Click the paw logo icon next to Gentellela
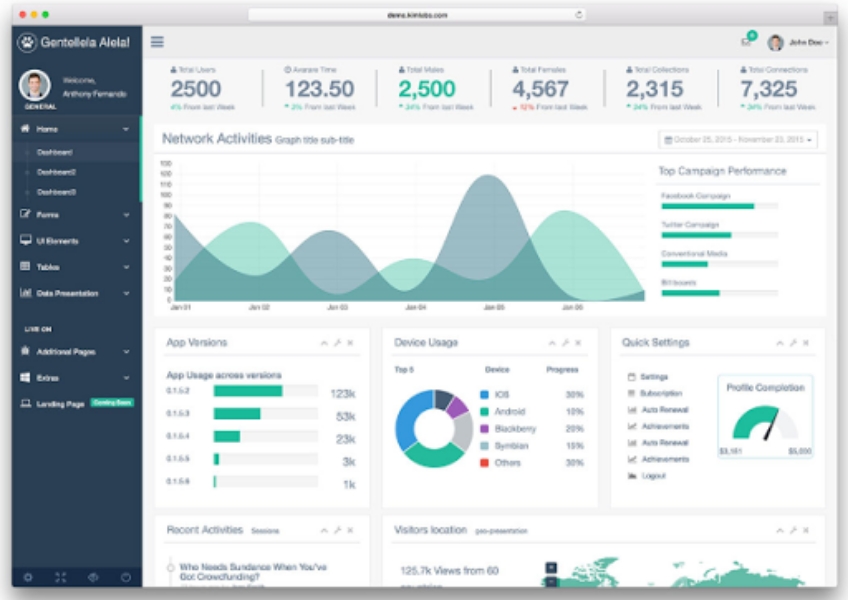This screenshot has height=600, width=848. [x=27, y=43]
